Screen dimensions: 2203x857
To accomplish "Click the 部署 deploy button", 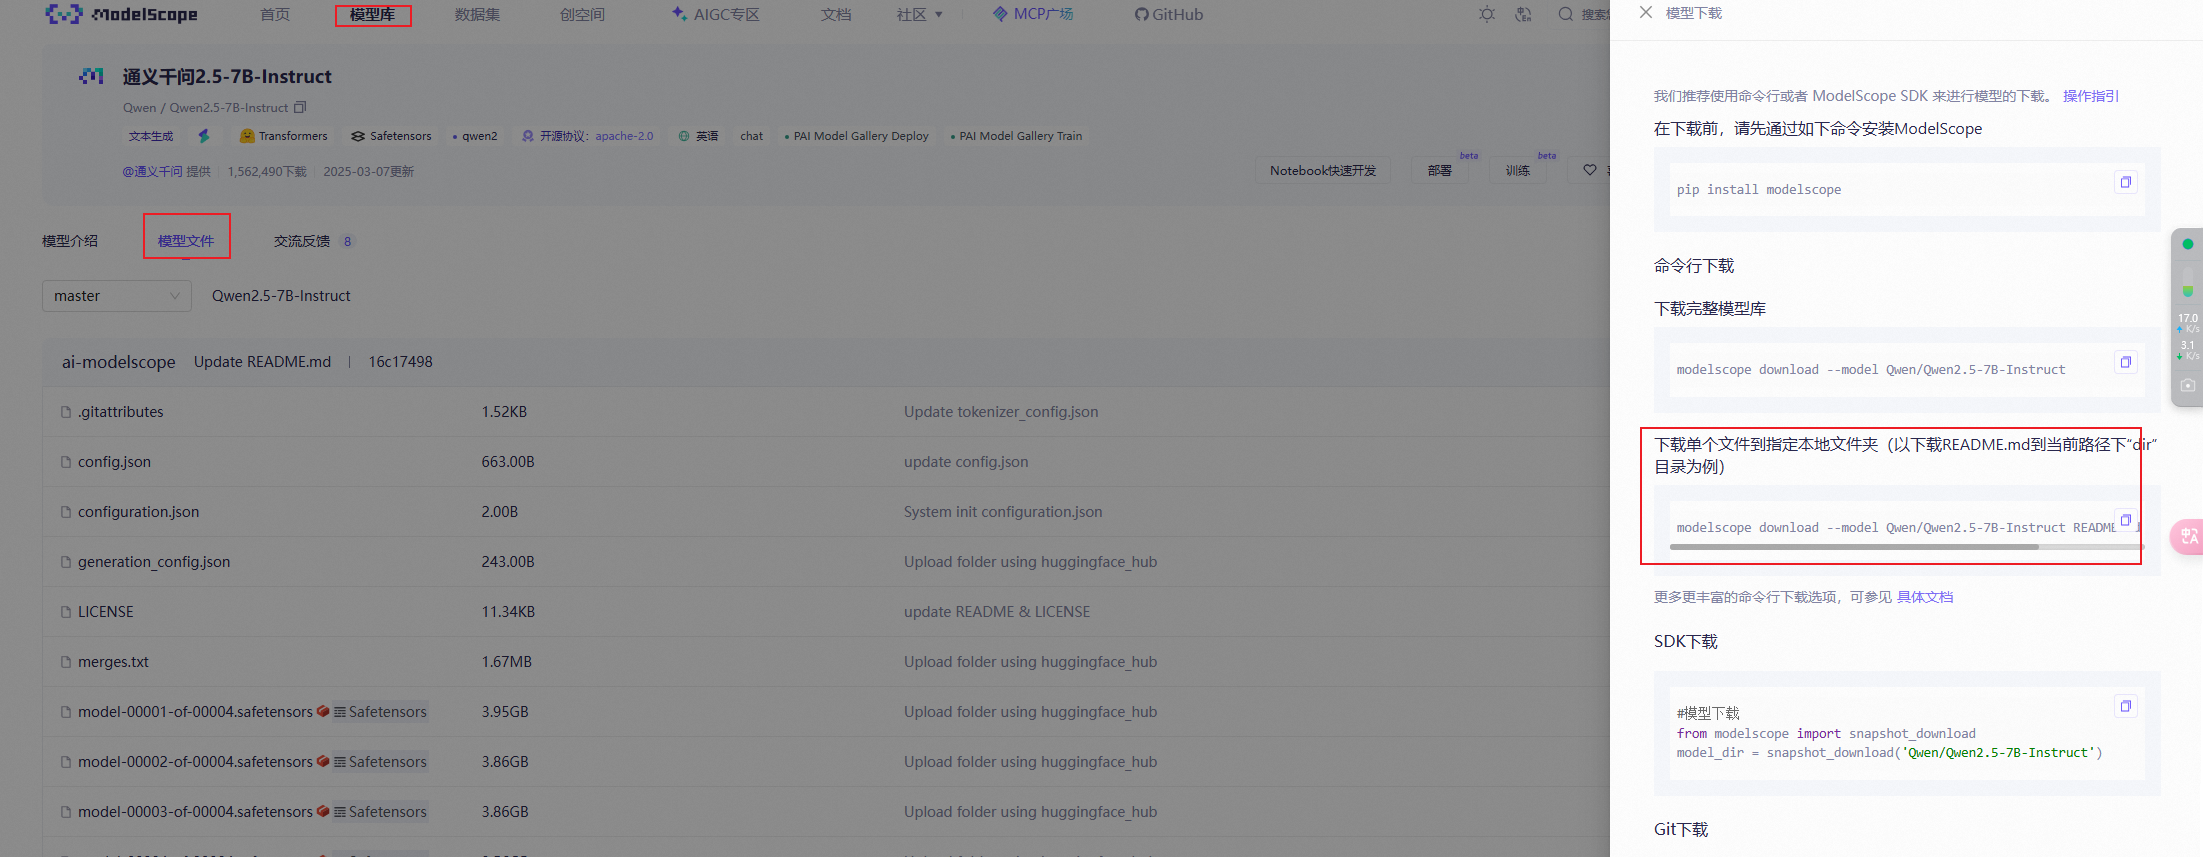I will [x=1440, y=171].
